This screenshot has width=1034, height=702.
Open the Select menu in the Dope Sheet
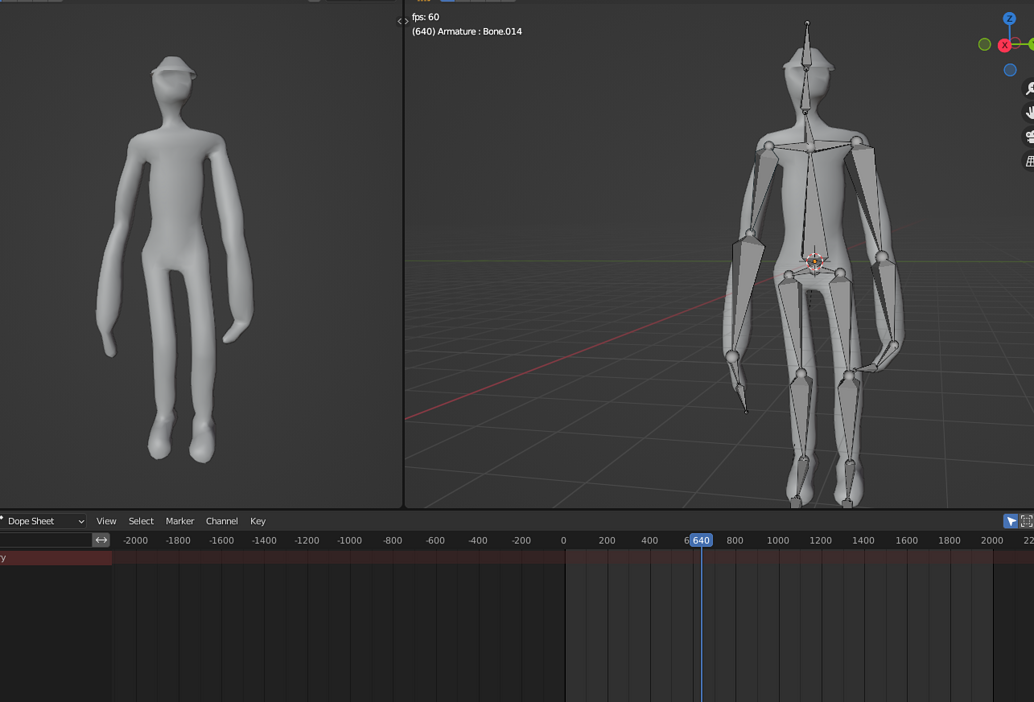click(x=140, y=521)
